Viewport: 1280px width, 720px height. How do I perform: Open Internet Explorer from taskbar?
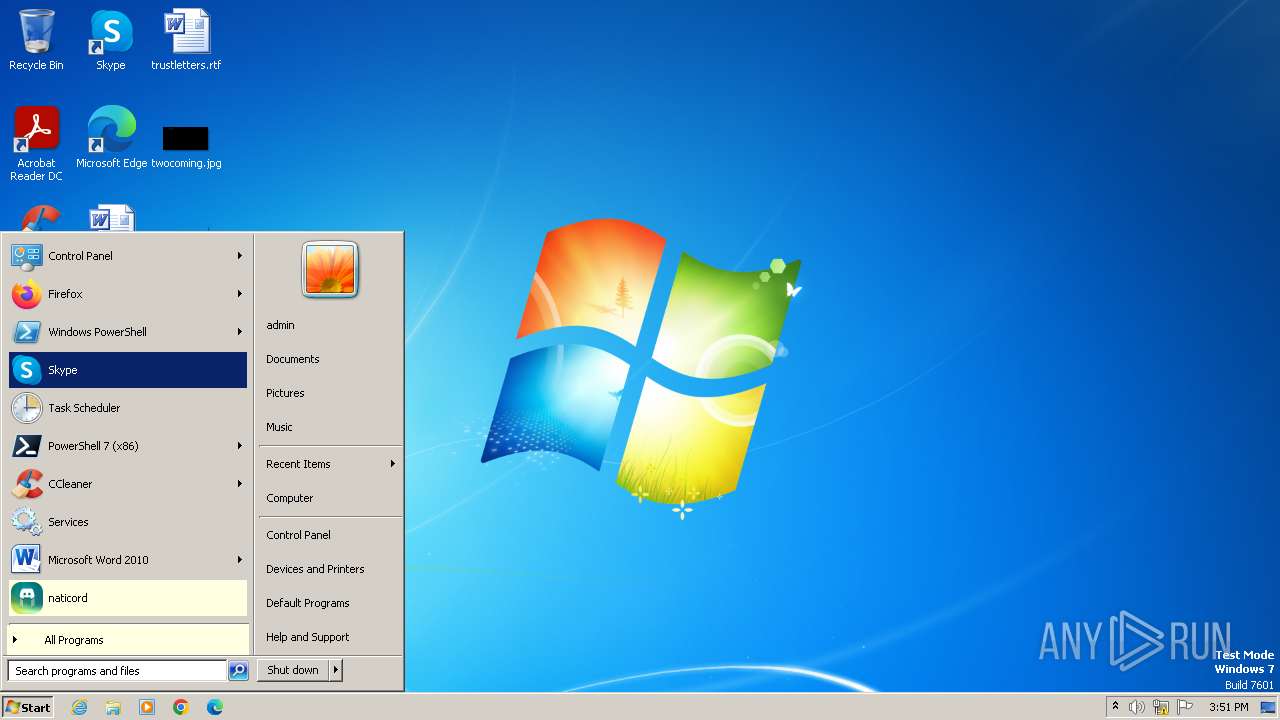pyautogui.click(x=79, y=707)
